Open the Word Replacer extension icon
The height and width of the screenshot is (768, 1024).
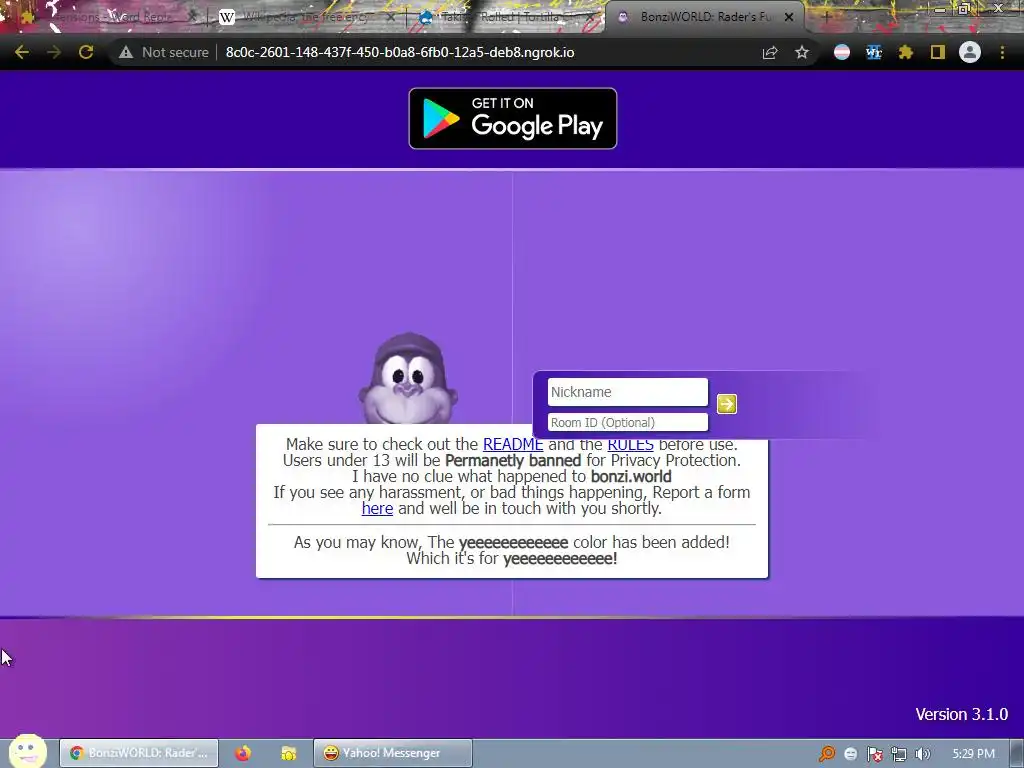pos(874,52)
